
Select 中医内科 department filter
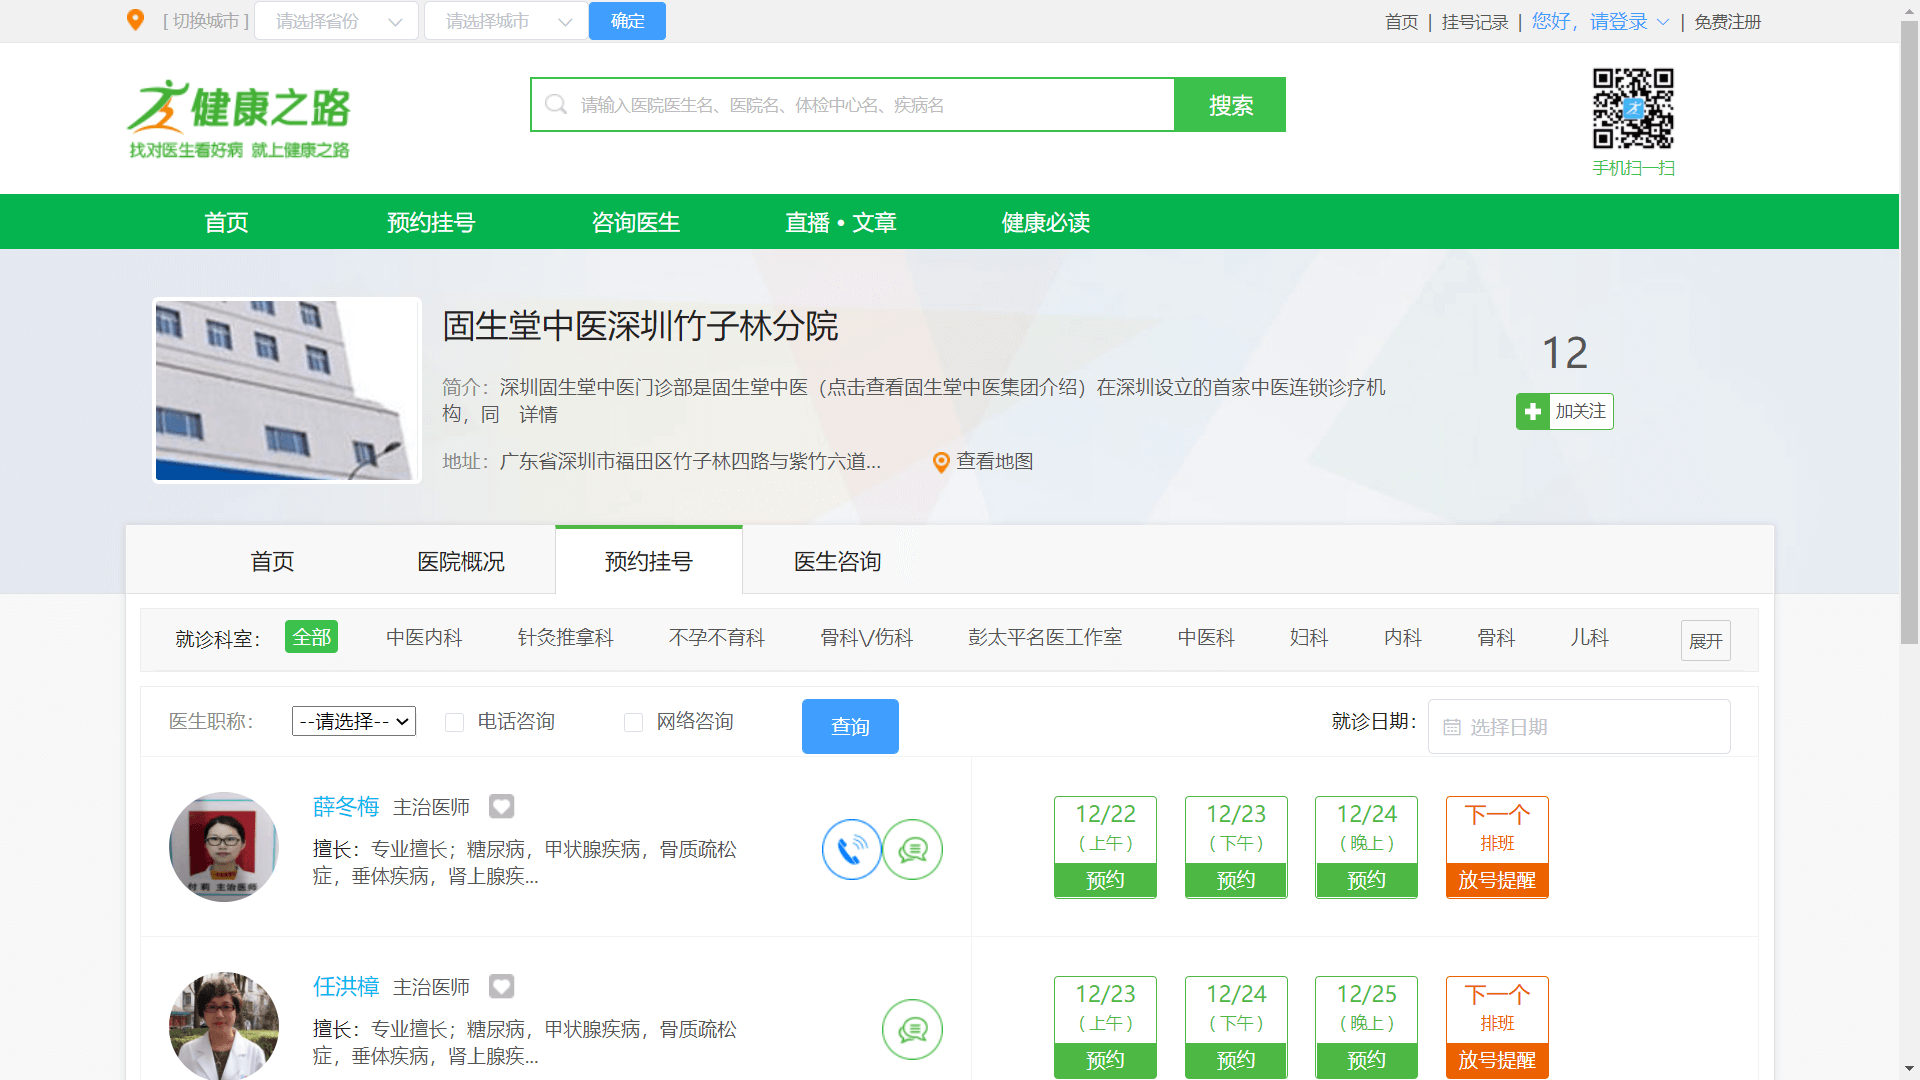pyautogui.click(x=424, y=638)
